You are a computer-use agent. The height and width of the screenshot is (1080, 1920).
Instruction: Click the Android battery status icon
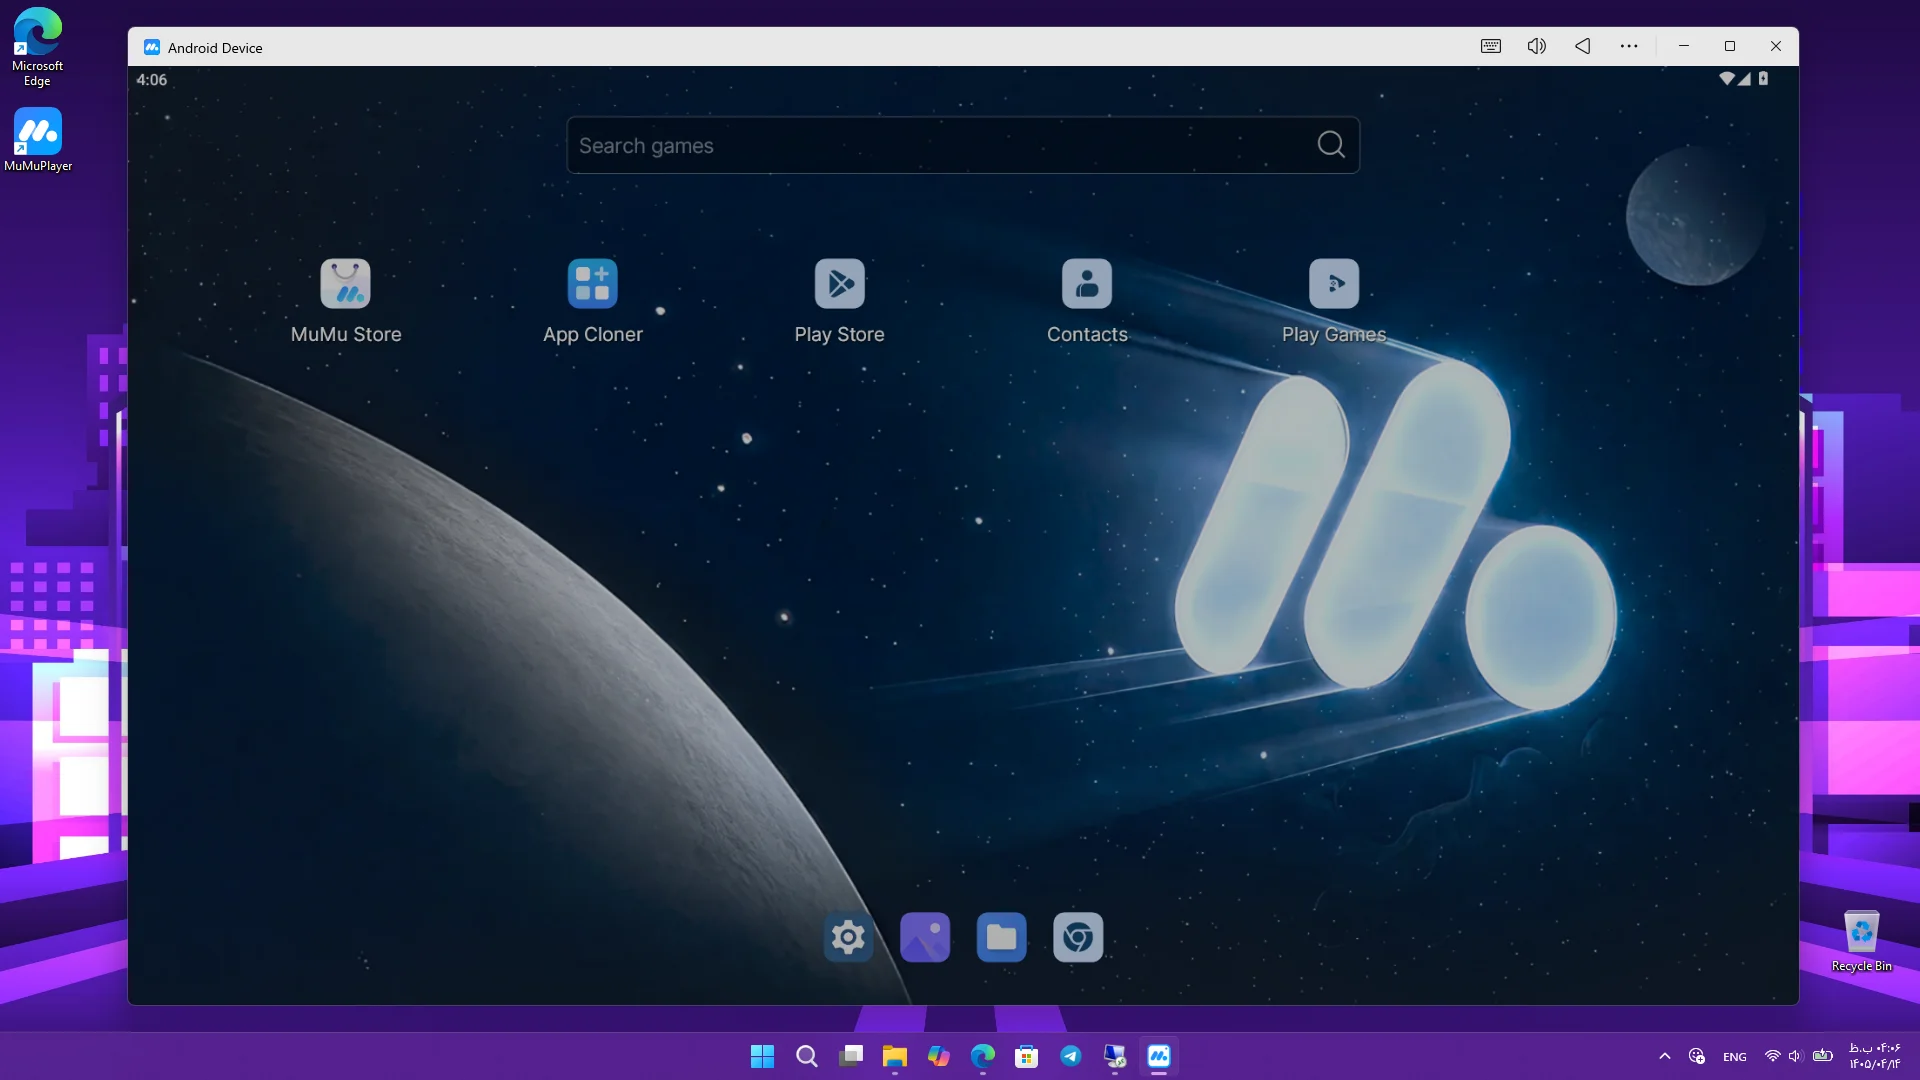pyautogui.click(x=1763, y=79)
